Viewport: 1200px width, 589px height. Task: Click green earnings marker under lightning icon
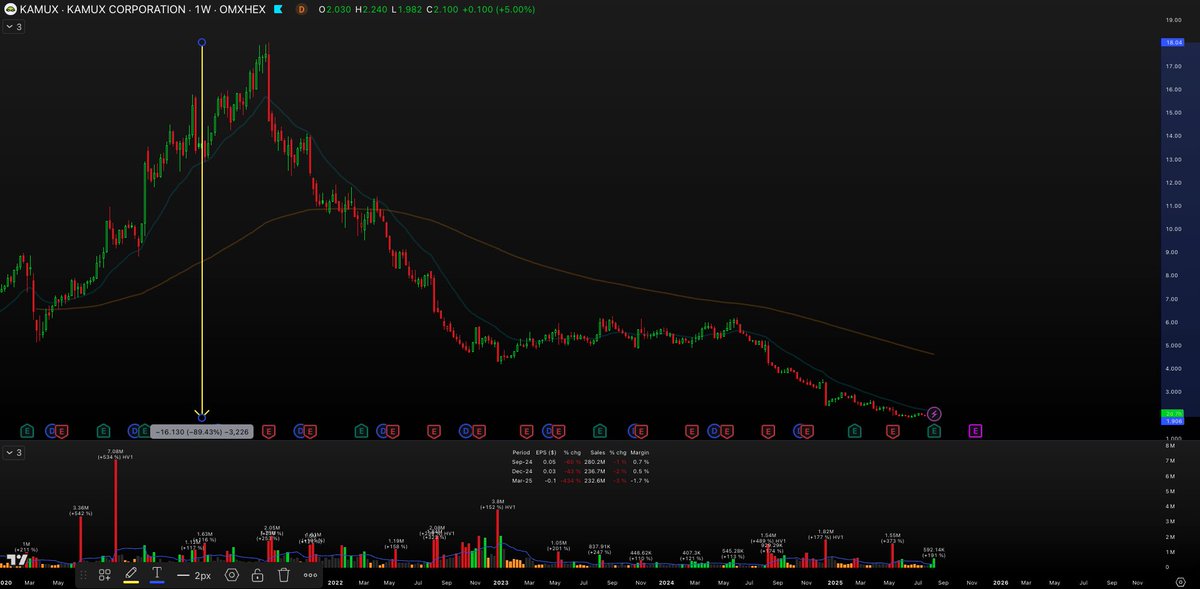[934, 431]
